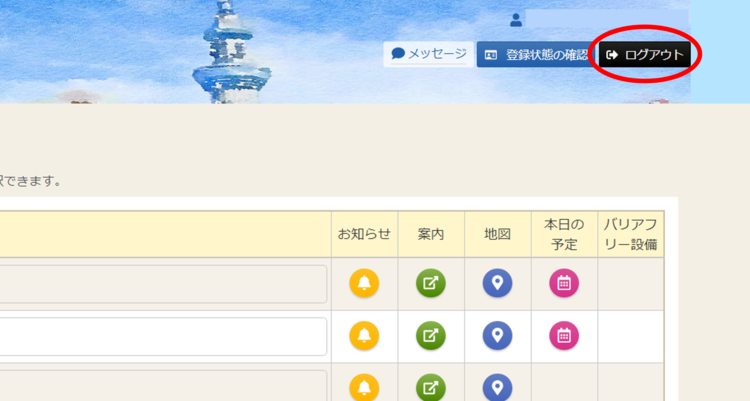Click the お知らせ column header

pyautogui.click(x=364, y=234)
